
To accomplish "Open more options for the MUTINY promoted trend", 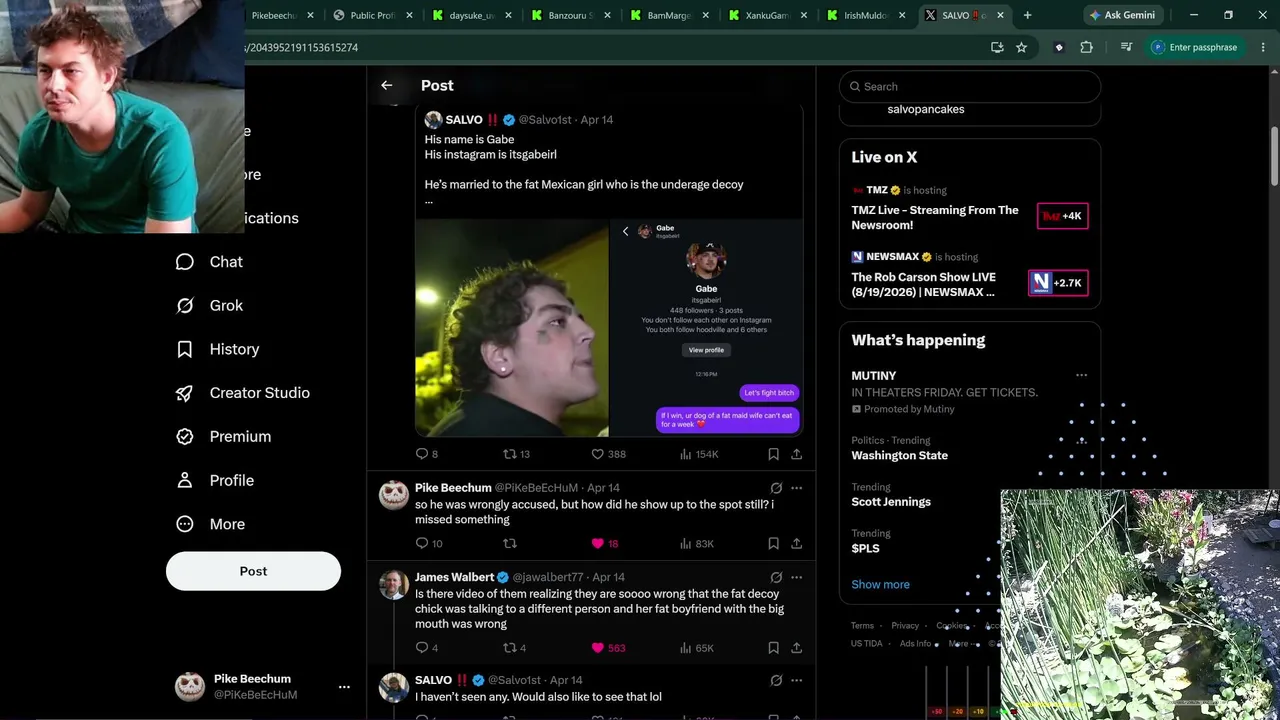I will pyautogui.click(x=1081, y=376).
